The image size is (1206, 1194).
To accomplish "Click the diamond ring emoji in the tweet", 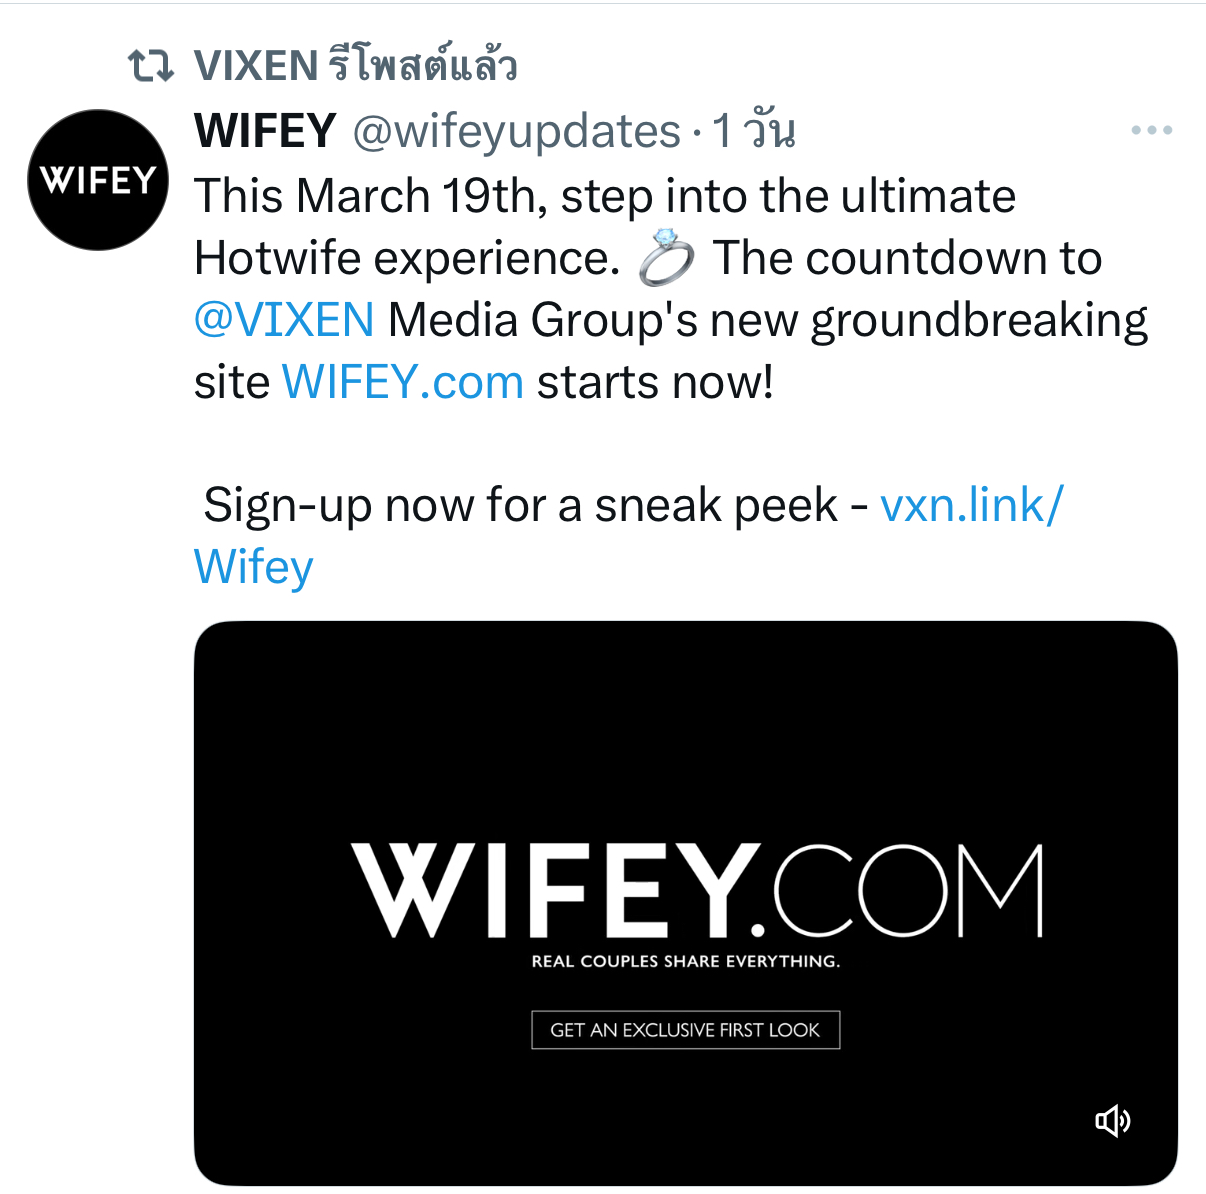I will 666,258.
